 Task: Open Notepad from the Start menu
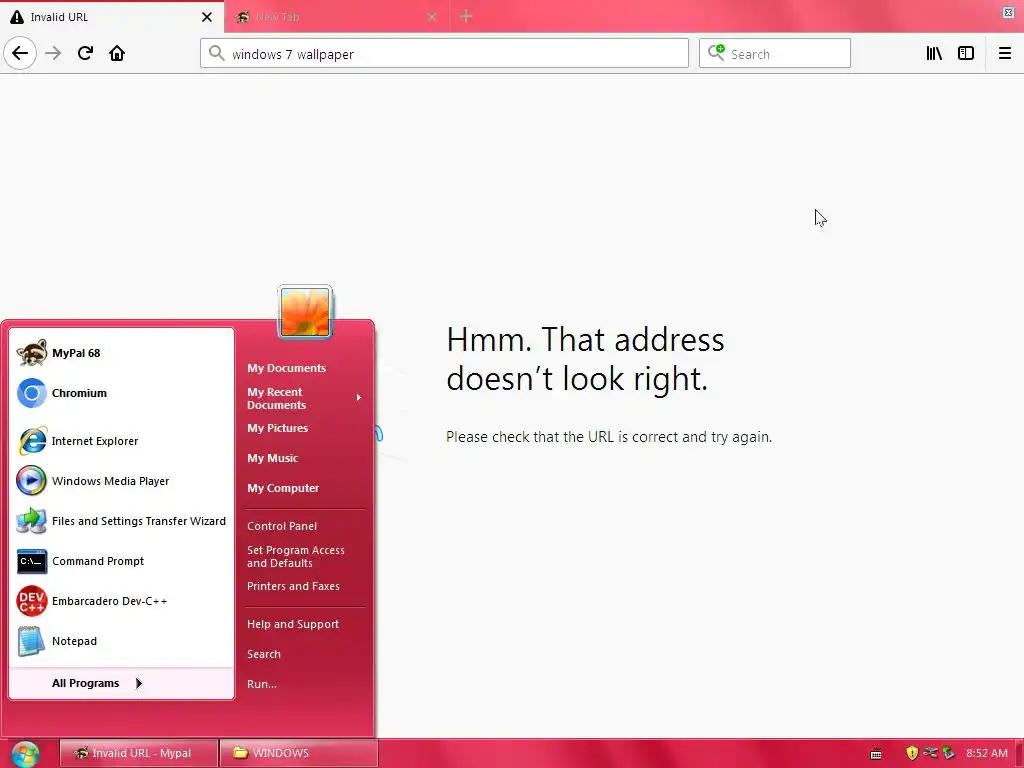coord(122,641)
